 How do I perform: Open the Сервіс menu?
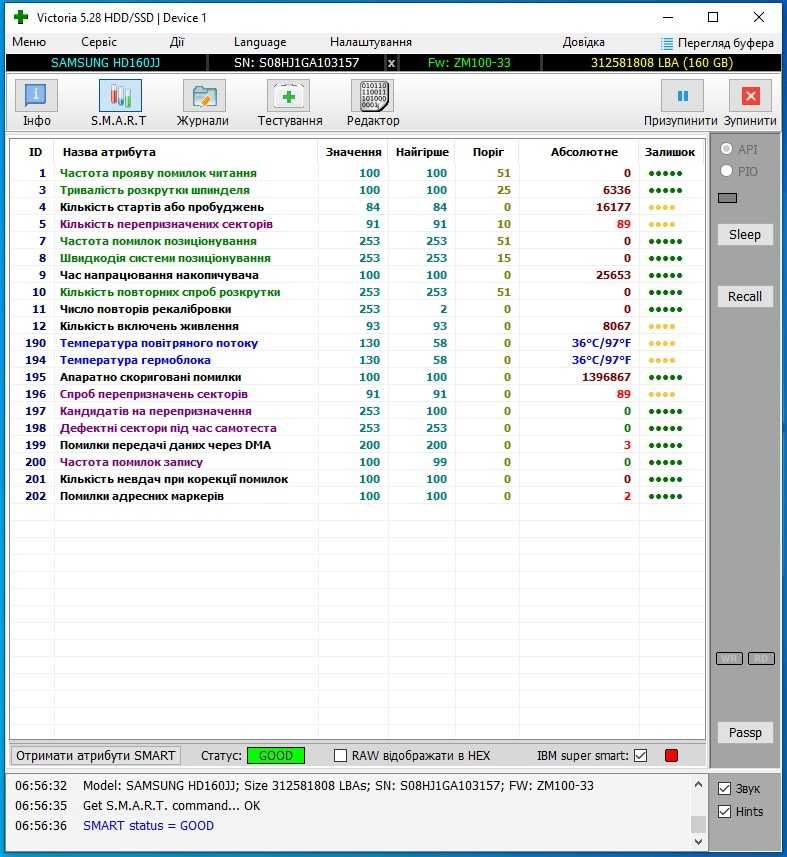coord(98,42)
